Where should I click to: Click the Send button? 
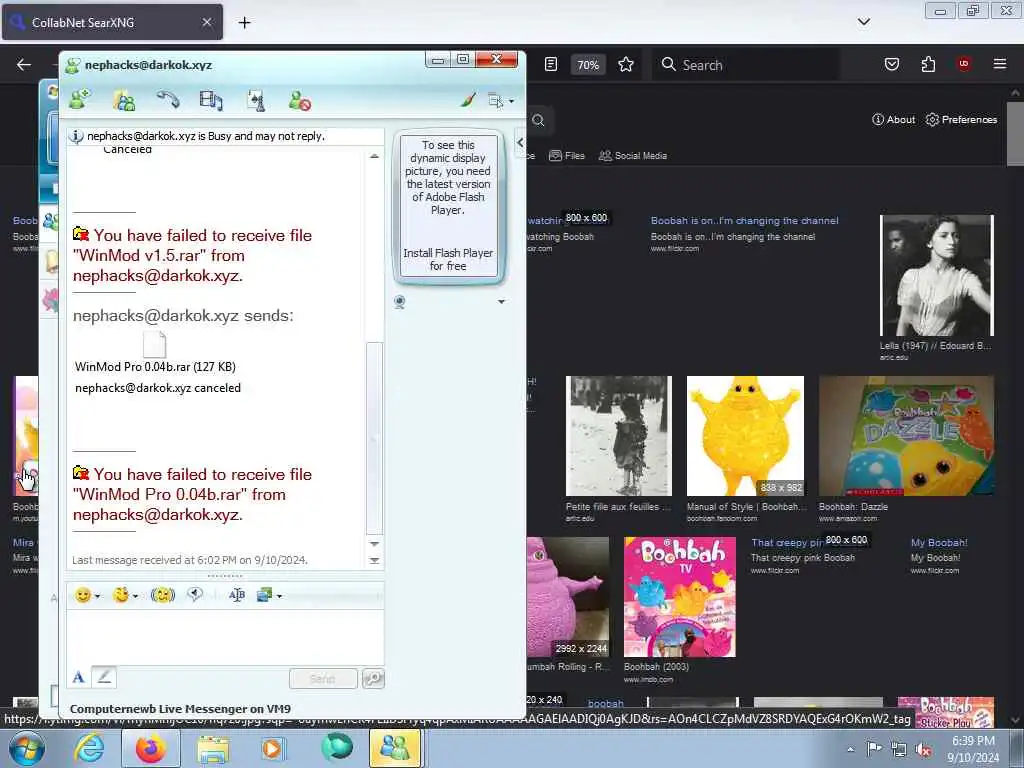click(323, 679)
